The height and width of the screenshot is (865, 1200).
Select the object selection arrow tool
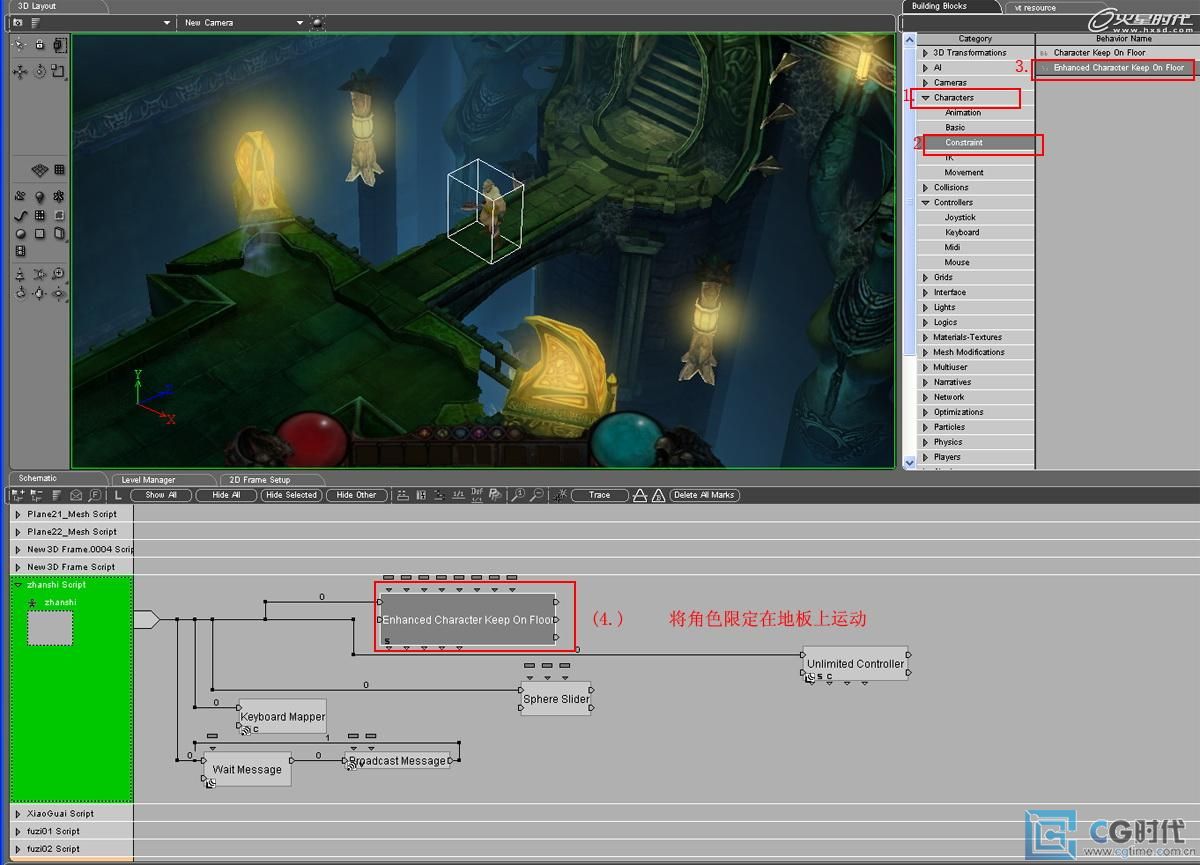(19, 45)
